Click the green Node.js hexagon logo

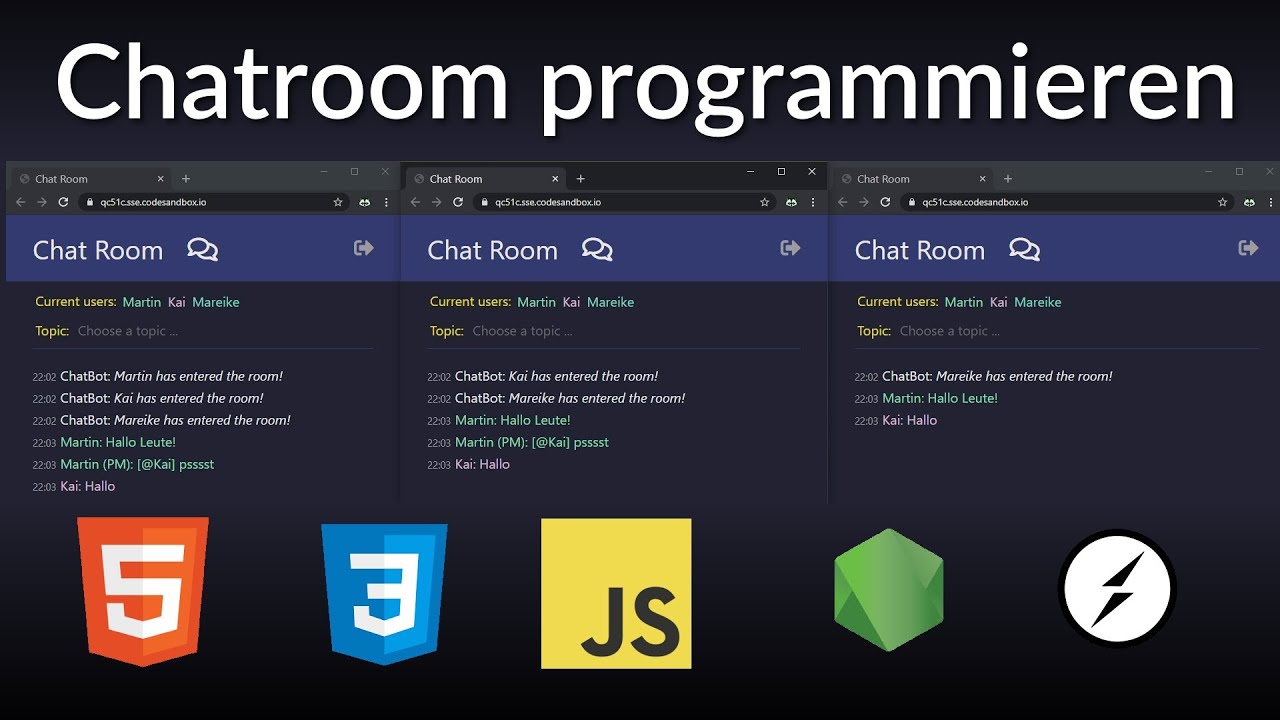coord(889,590)
